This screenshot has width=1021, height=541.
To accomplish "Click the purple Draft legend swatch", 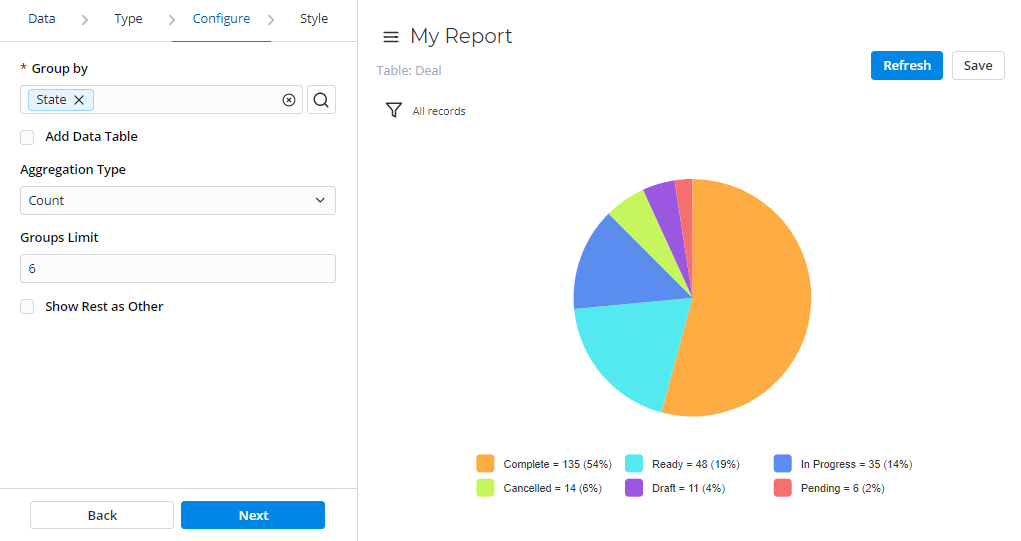I will pos(634,488).
